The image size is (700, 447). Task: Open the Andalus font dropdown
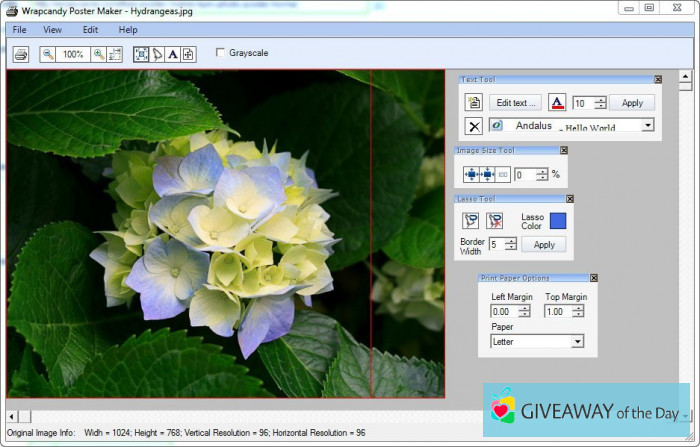[x=647, y=126]
